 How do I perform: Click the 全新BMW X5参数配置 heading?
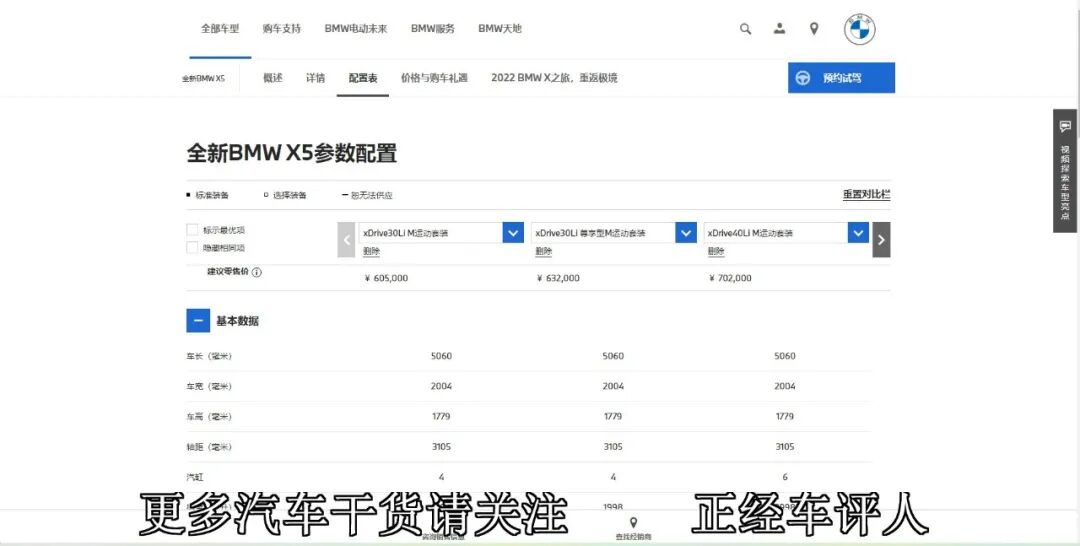point(292,153)
